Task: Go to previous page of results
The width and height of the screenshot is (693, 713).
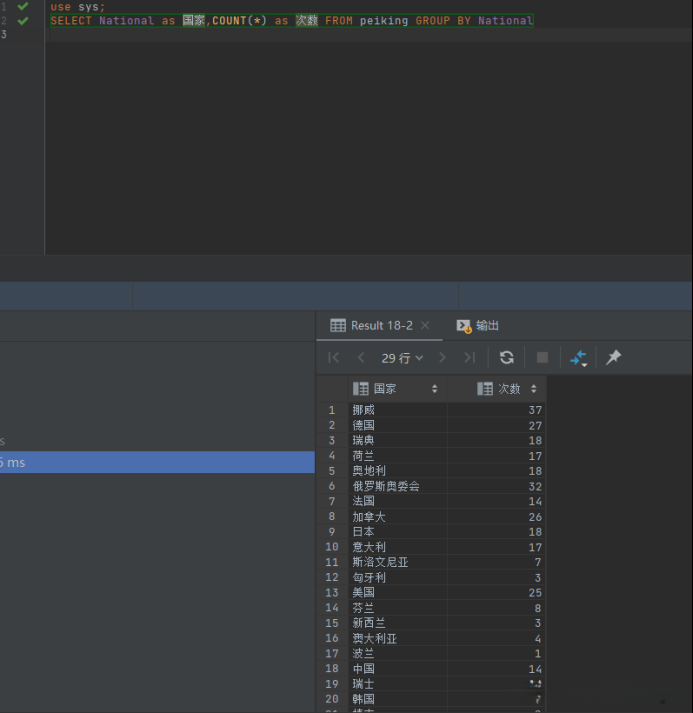Action: (361, 357)
